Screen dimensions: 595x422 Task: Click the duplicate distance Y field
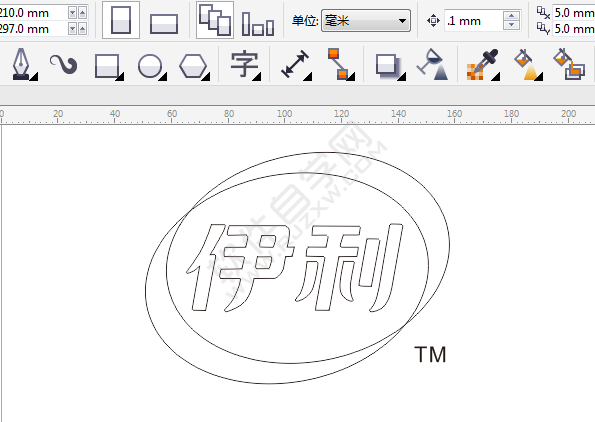[x=573, y=28]
